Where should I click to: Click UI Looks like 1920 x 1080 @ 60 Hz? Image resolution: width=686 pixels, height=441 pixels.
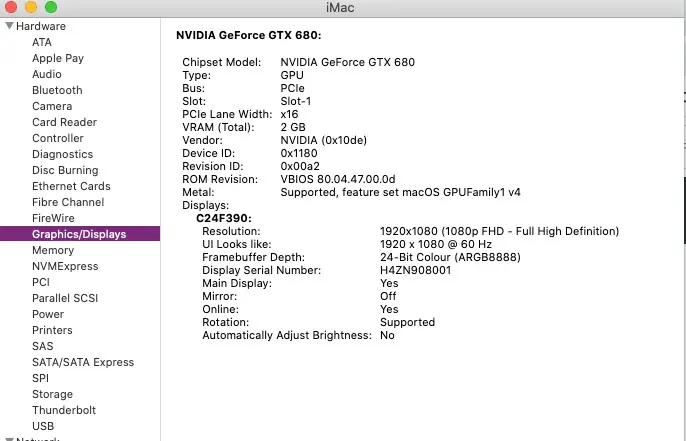[436, 244]
